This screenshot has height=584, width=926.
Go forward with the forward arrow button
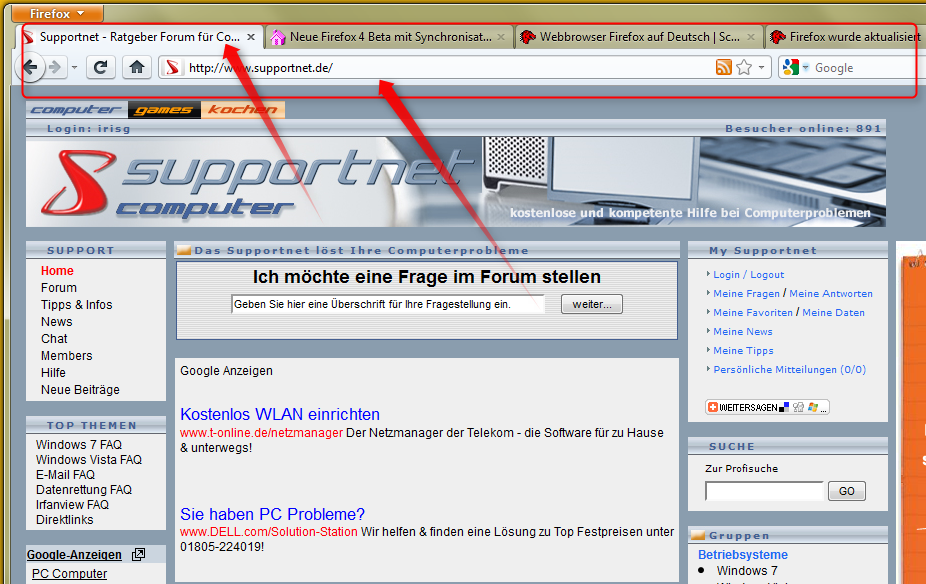[x=55, y=67]
